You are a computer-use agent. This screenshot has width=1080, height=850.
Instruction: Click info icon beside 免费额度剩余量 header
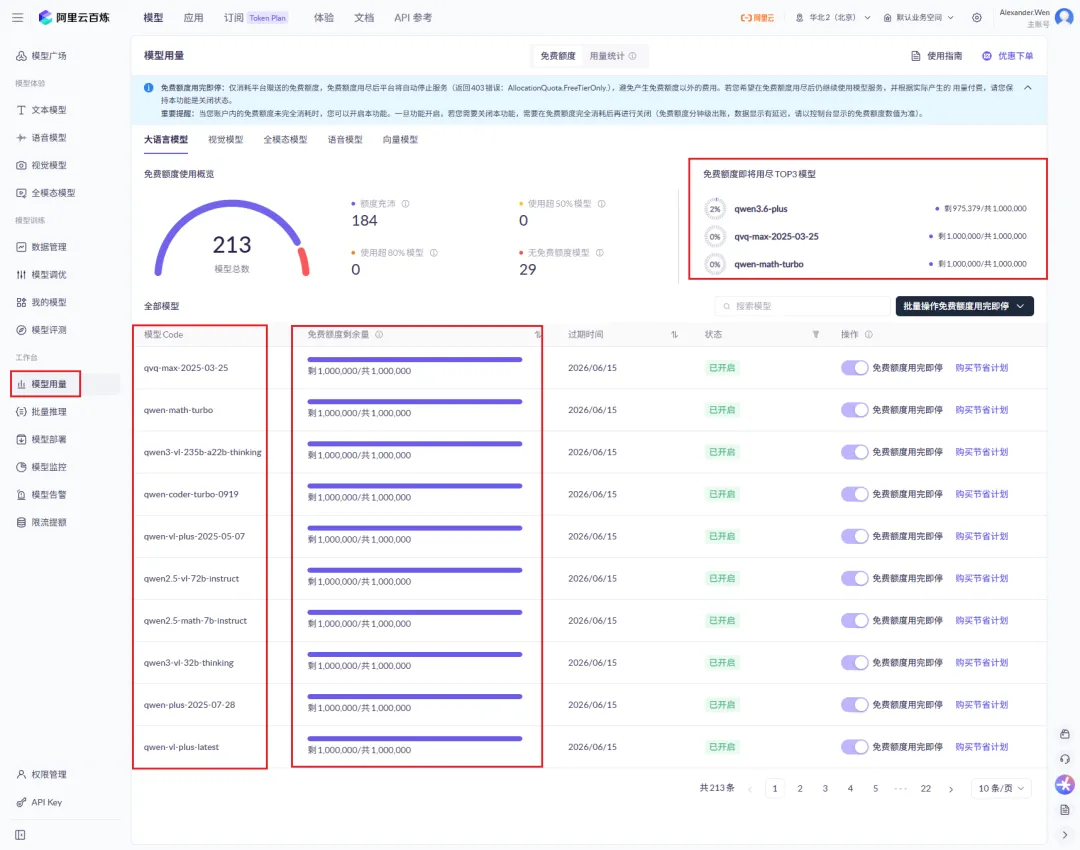pos(379,335)
